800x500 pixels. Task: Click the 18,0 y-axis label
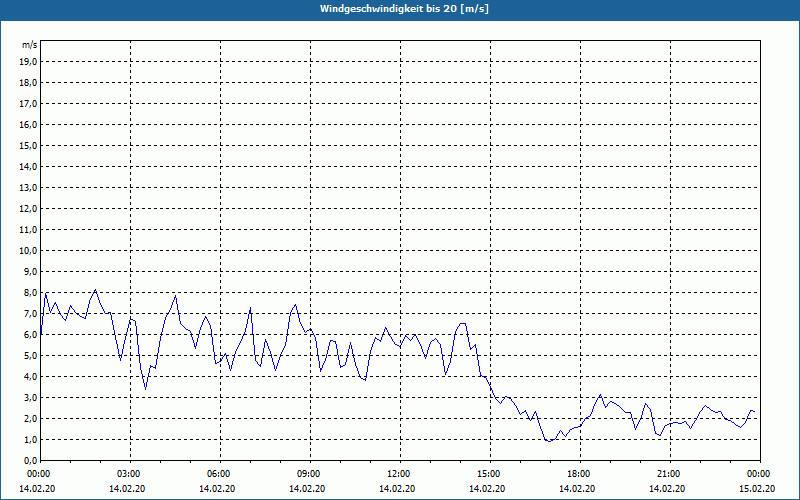pyautogui.click(x=28, y=83)
